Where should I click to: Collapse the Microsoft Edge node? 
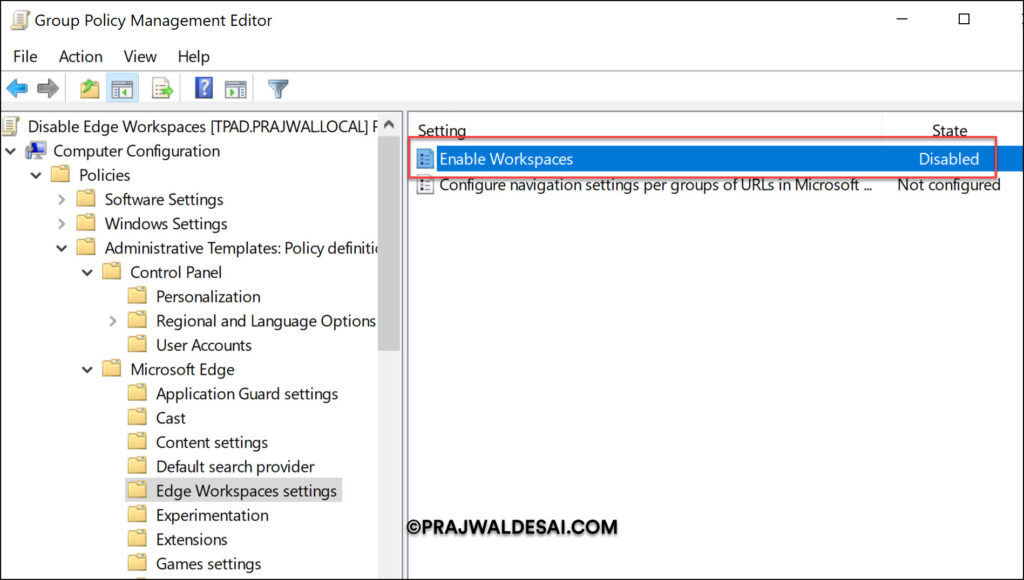tap(87, 370)
